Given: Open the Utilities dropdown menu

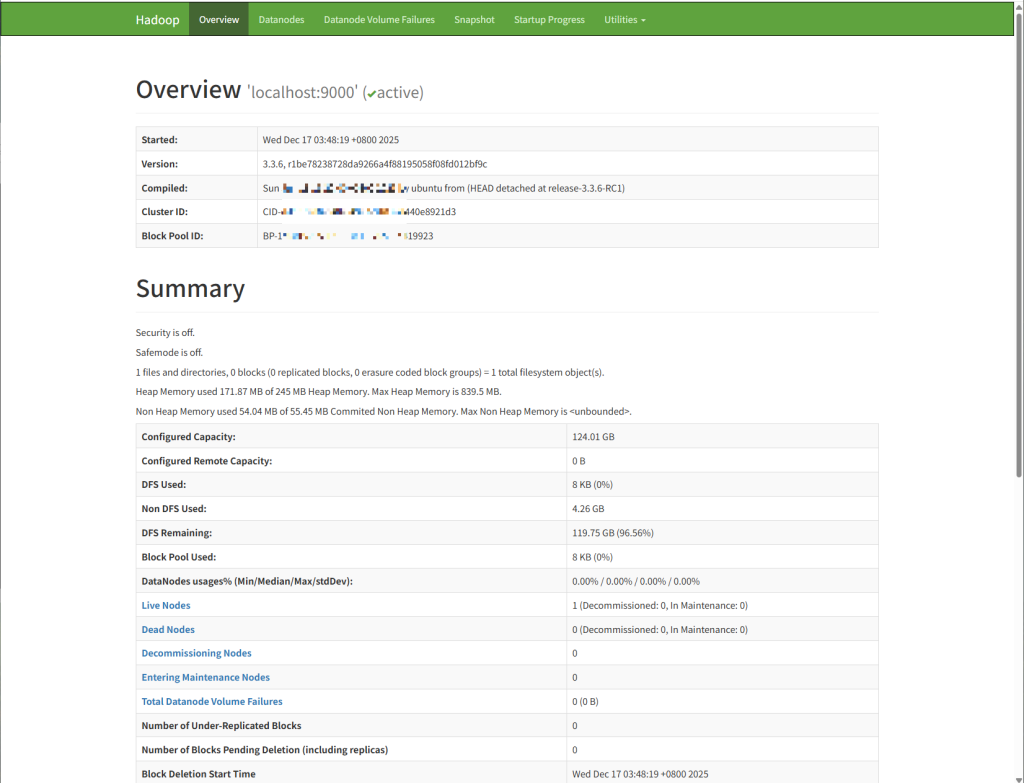Looking at the screenshot, I should tap(624, 18).
